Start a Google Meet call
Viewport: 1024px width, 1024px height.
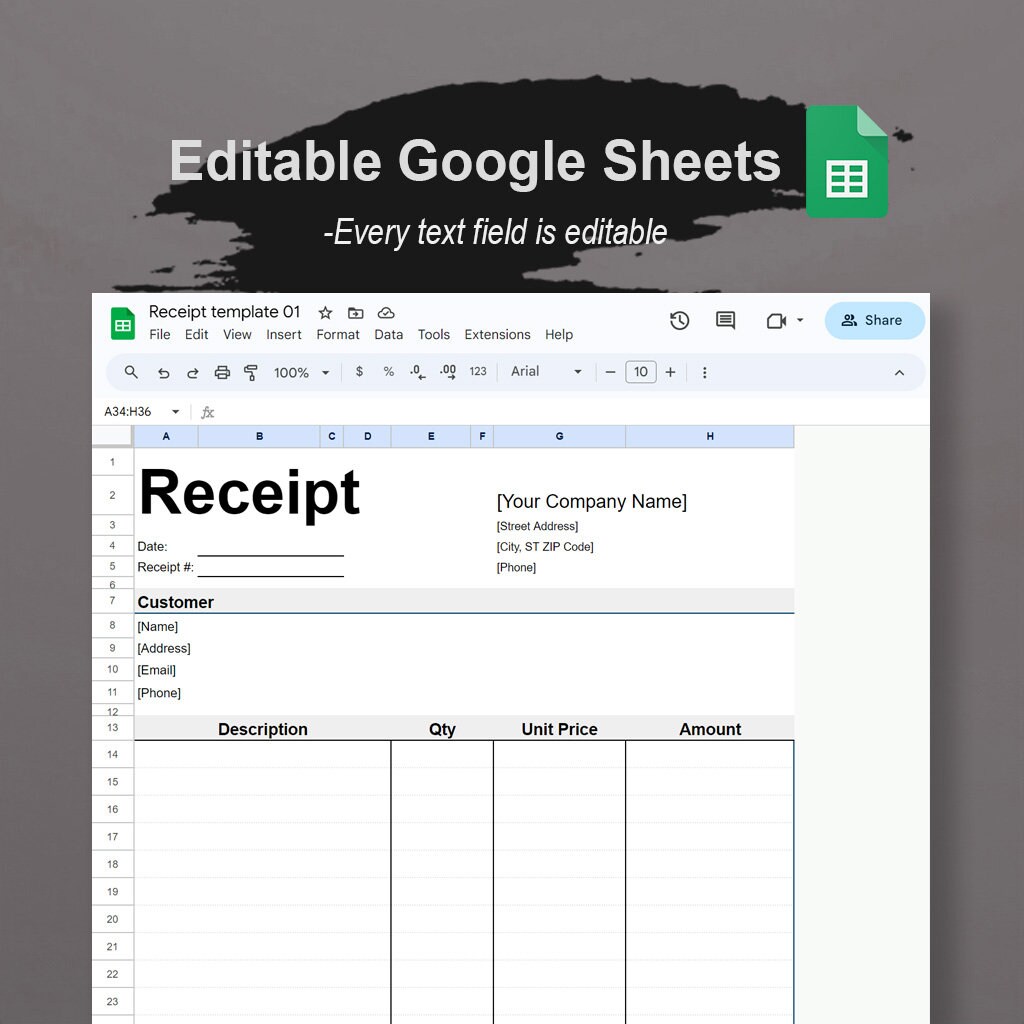click(x=778, y=320)
